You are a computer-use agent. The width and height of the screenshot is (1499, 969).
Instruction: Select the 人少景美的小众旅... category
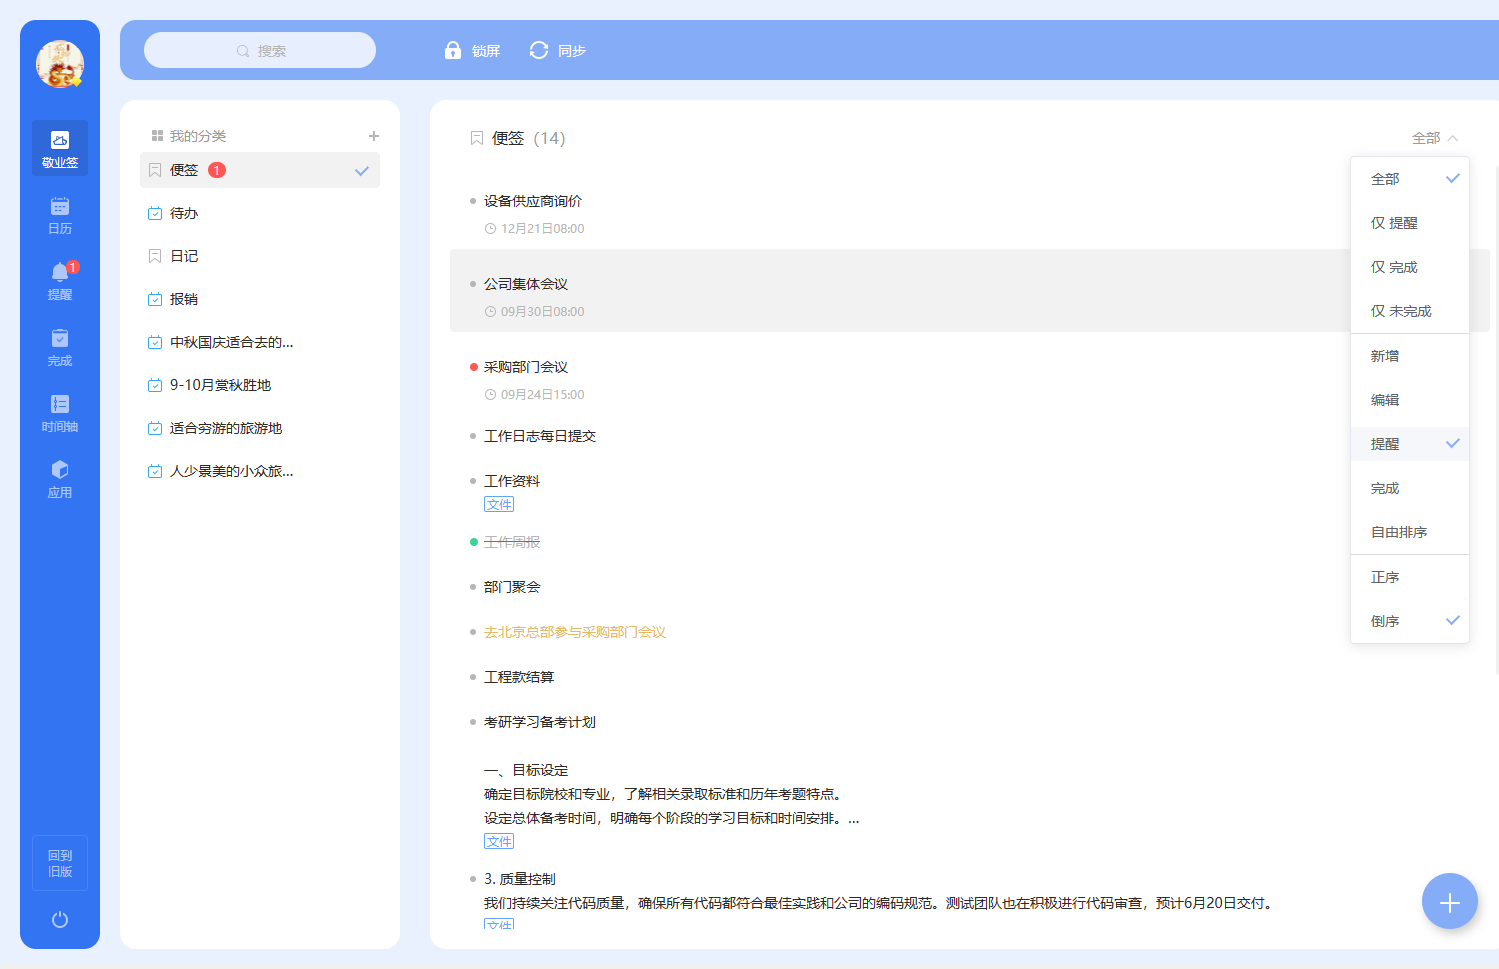[x=260, y=471]
